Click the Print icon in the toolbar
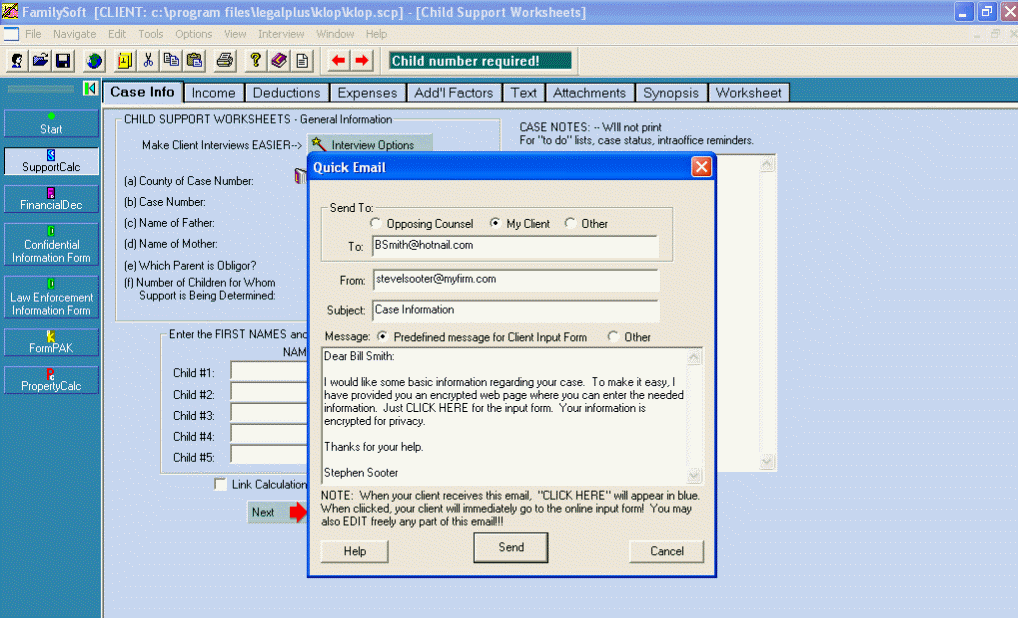The width and height of the screenshot is (1018, 618). (224, 60)
